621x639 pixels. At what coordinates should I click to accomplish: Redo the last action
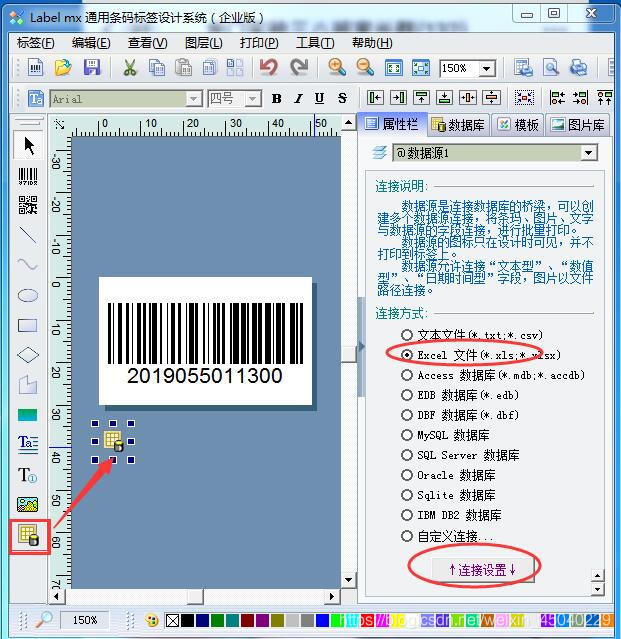[299, 68]
